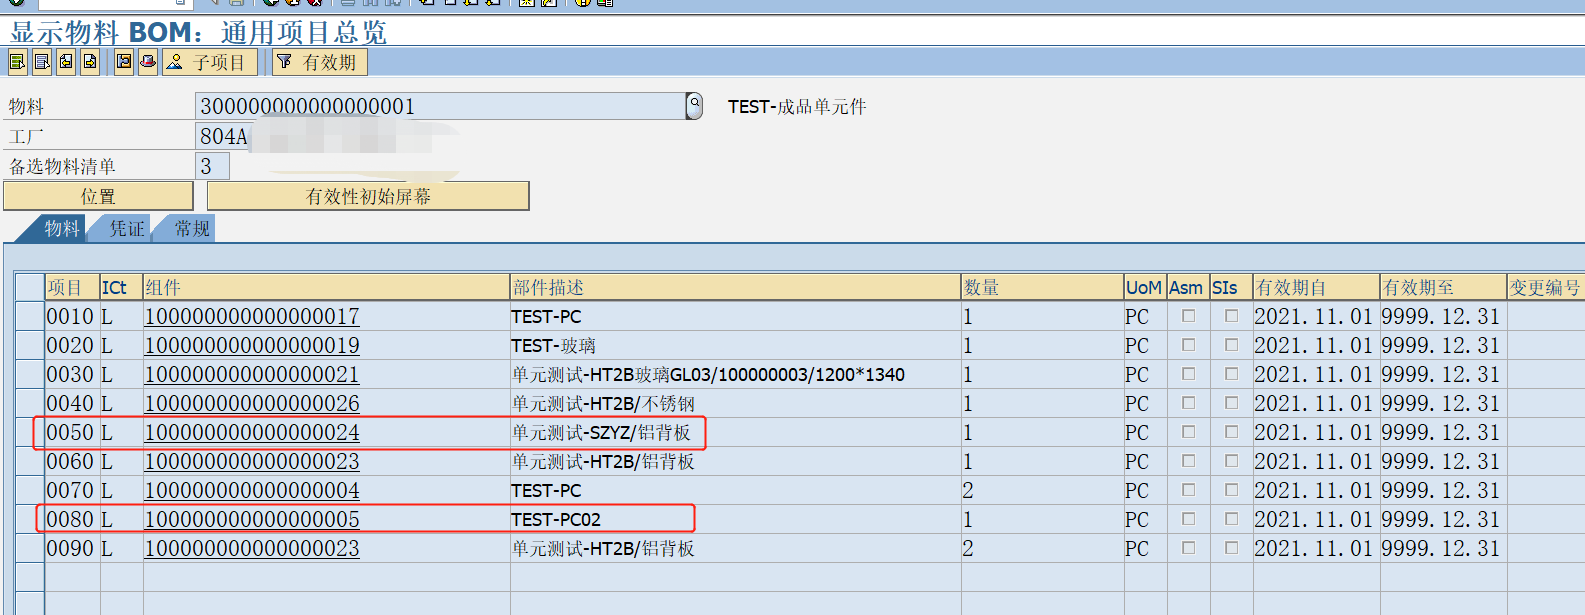Open item 0060 component link 100000000000000023
This screenshot has width=1585, height=615.
252,461
